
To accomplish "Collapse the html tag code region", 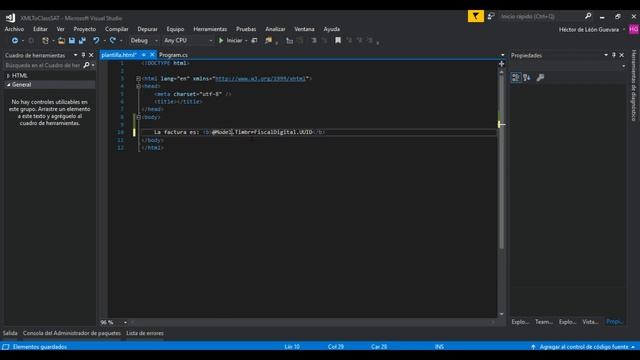I will click(x=138, y=78).
